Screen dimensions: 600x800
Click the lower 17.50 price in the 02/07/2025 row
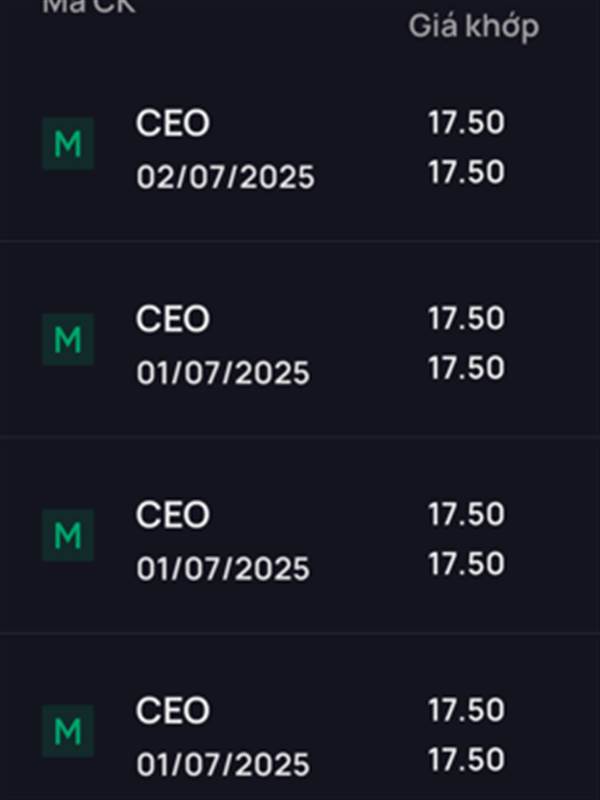coord(466,172)
